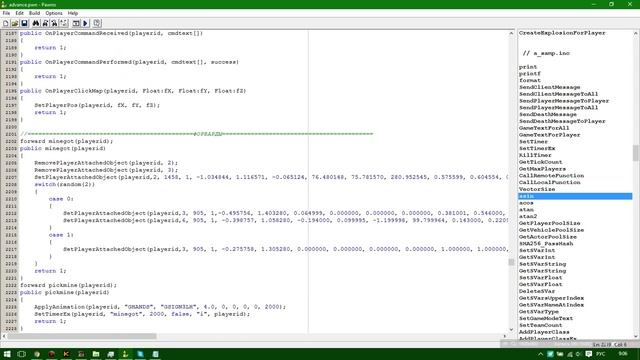Select SendDeathMessage in function list

click(548, 115)
